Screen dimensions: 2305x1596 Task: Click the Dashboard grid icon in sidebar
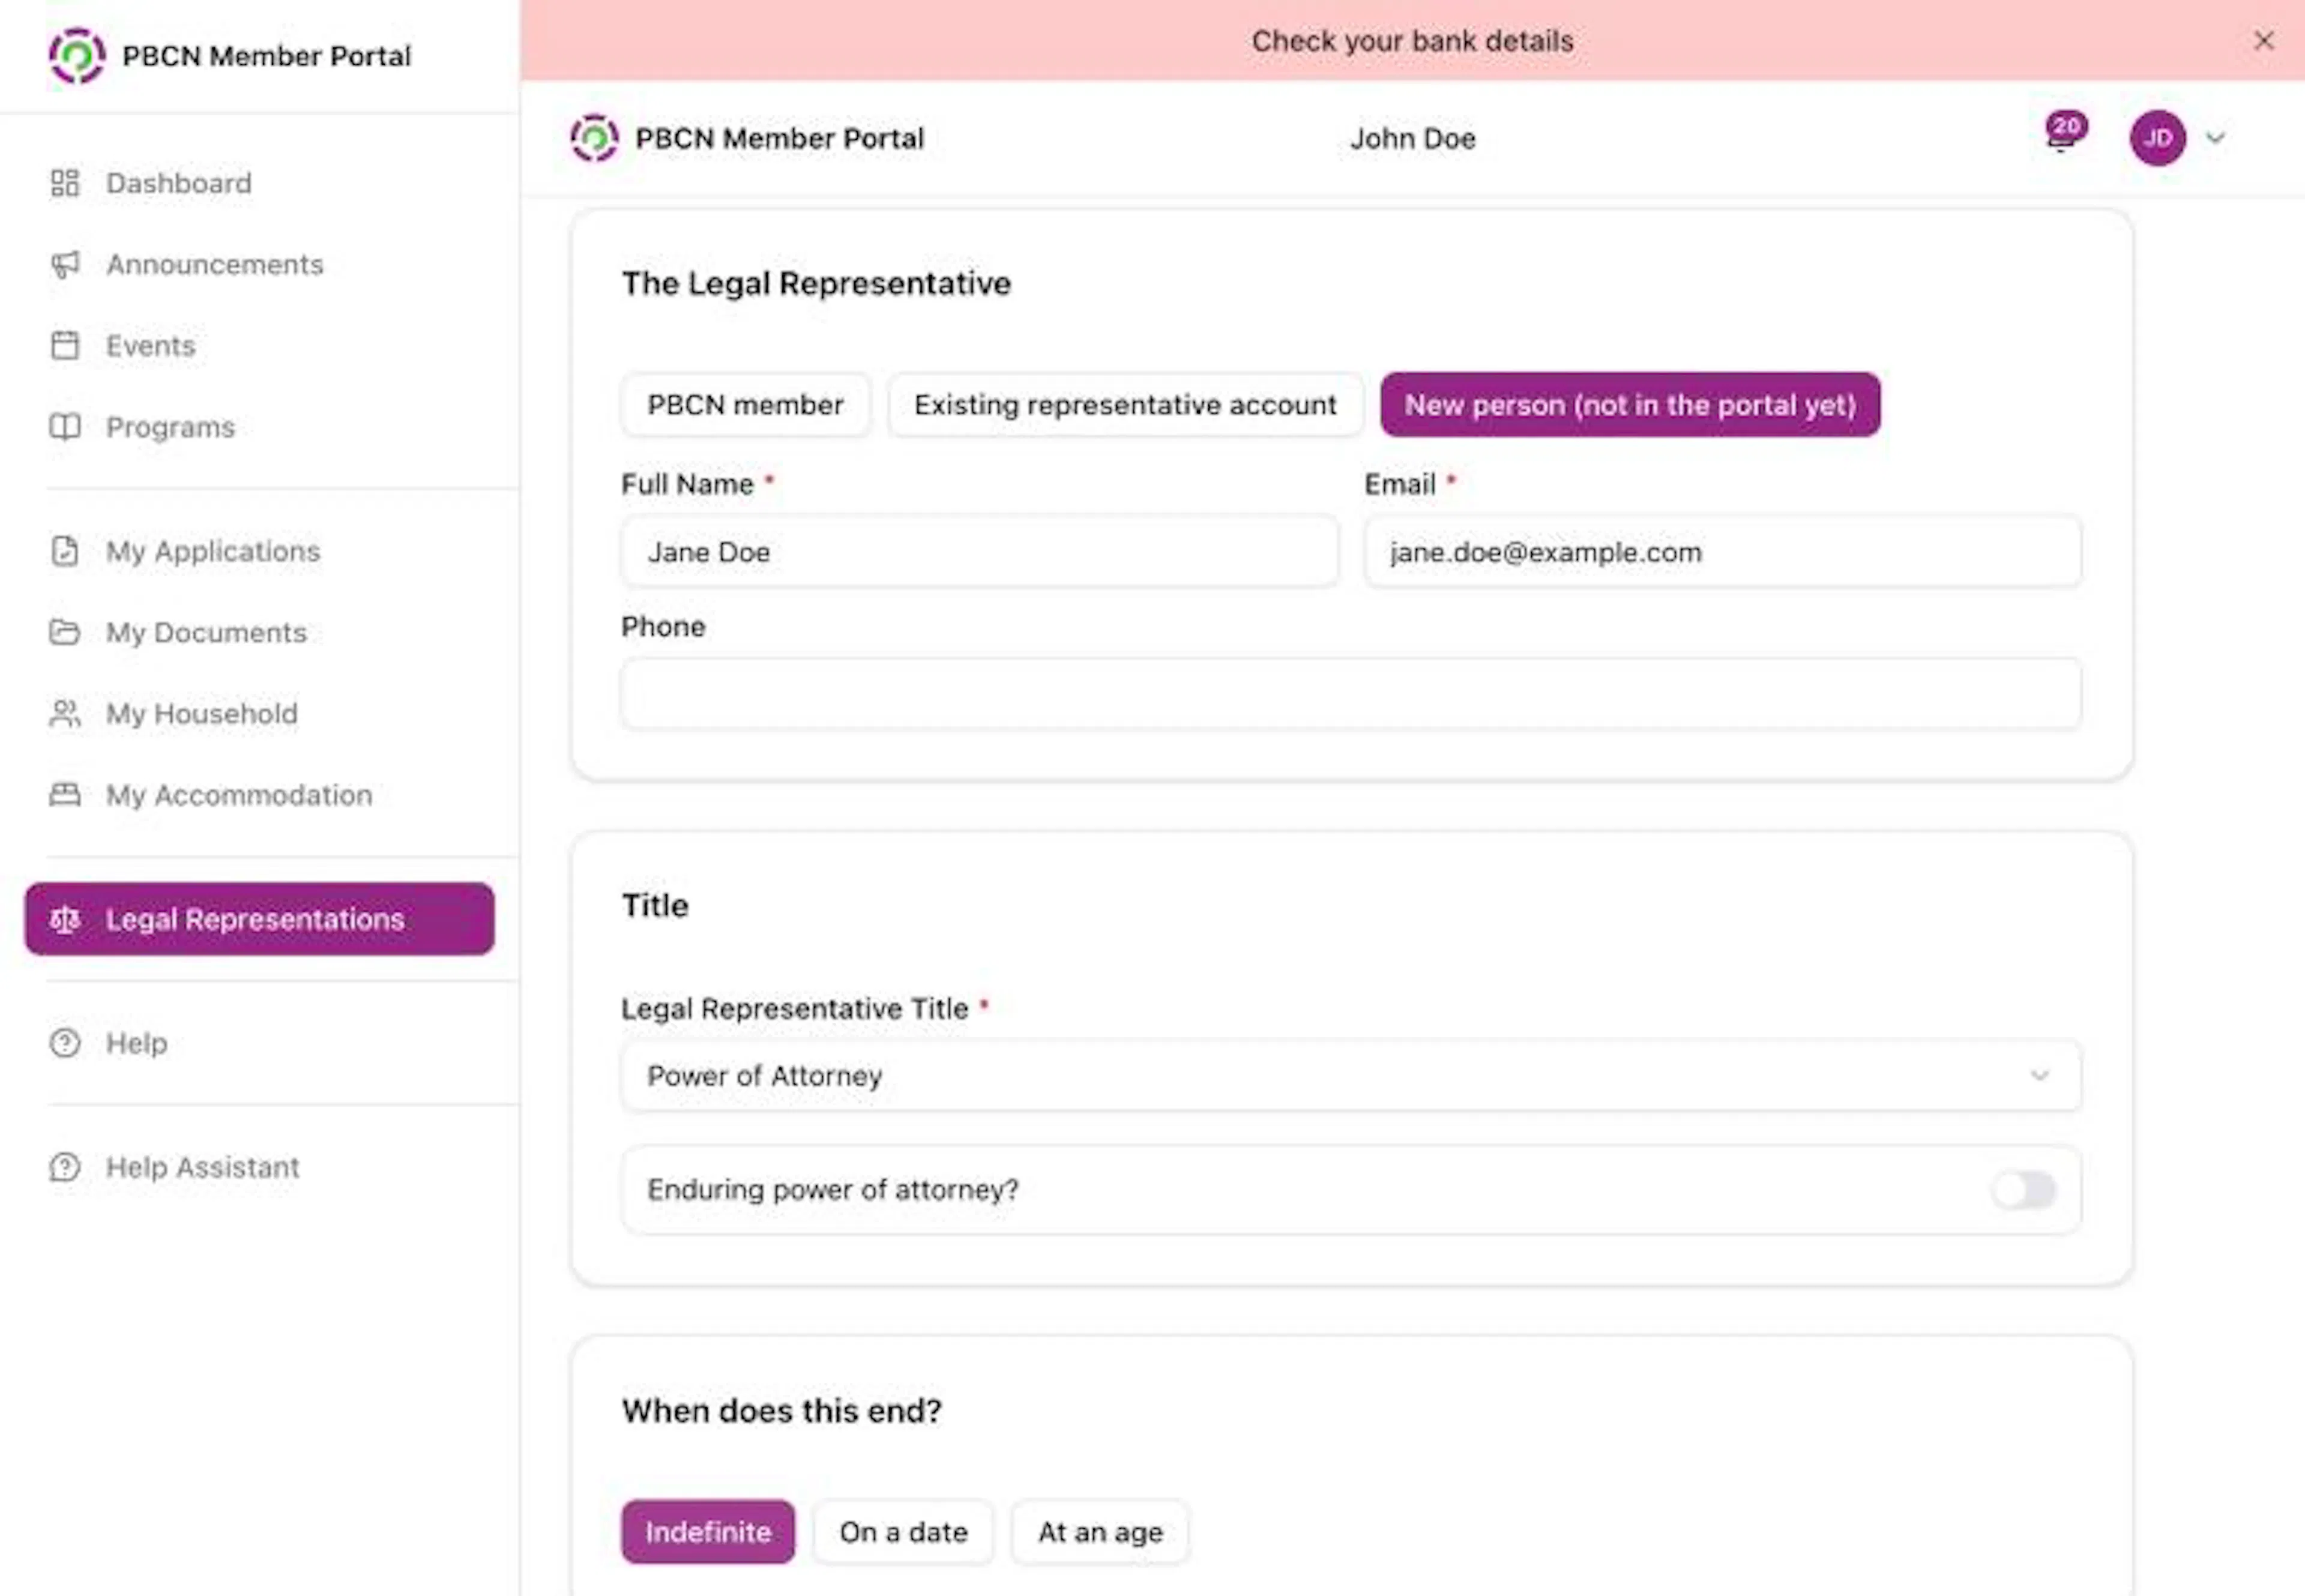[65, 183]
